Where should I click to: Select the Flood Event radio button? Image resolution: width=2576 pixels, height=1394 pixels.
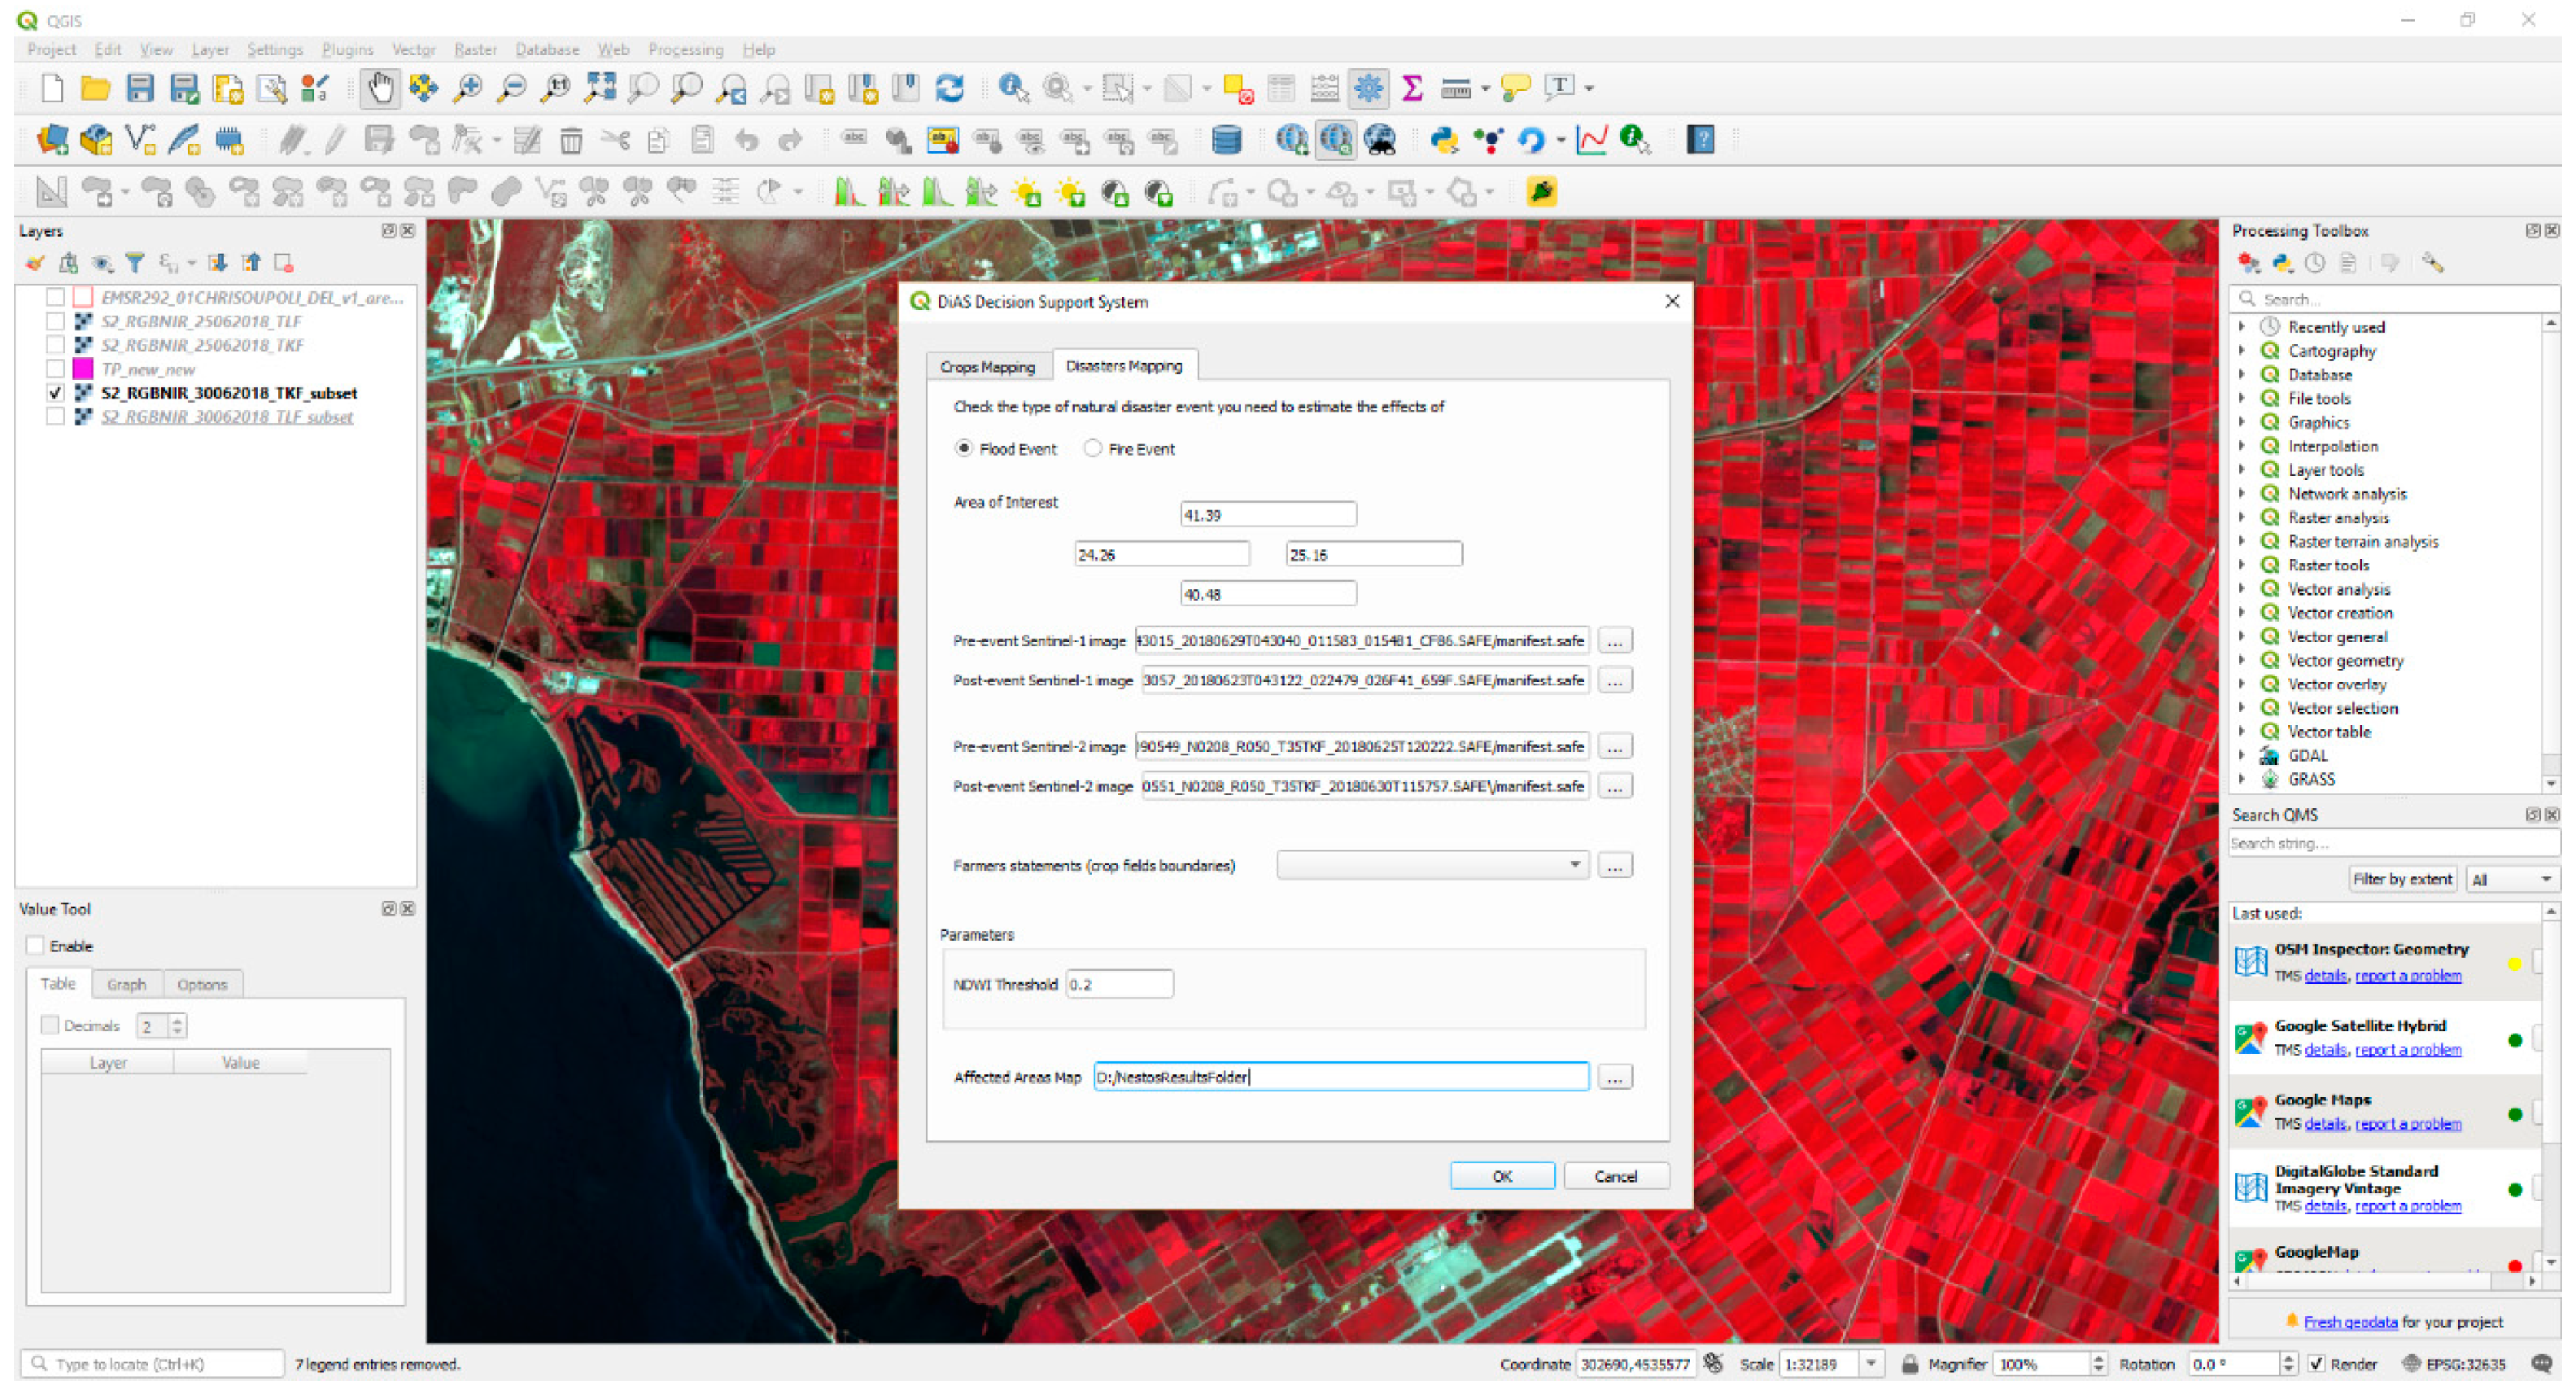(963, 448)
